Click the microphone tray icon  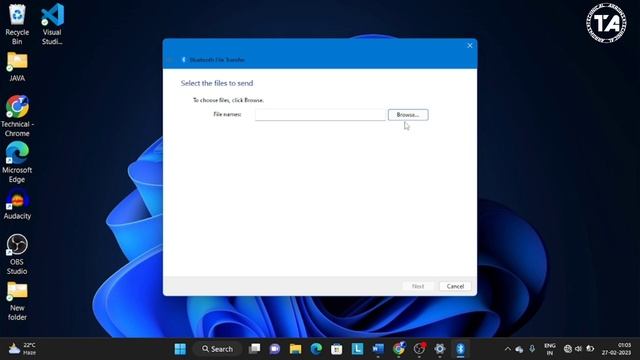coord(532,349)
